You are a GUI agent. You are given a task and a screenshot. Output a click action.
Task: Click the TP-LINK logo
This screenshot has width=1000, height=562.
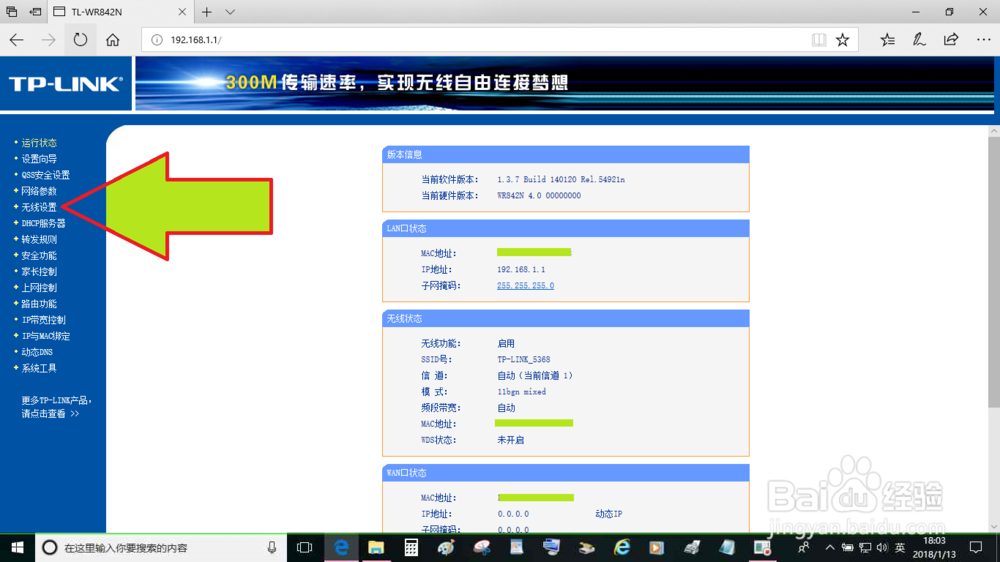tap(66, 84)
